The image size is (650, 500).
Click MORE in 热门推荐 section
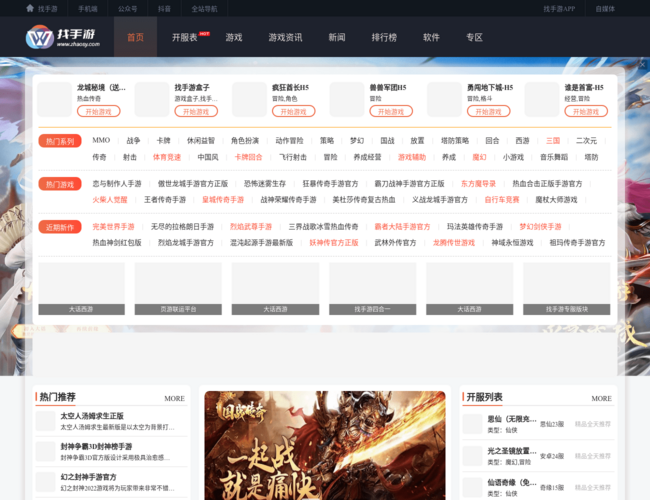175,398
